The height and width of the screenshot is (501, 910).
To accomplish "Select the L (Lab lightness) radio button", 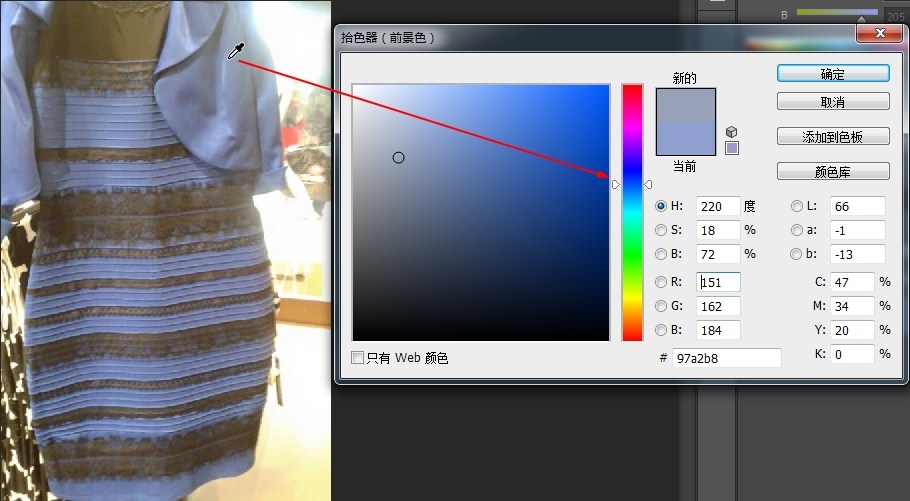I will 797,206.
